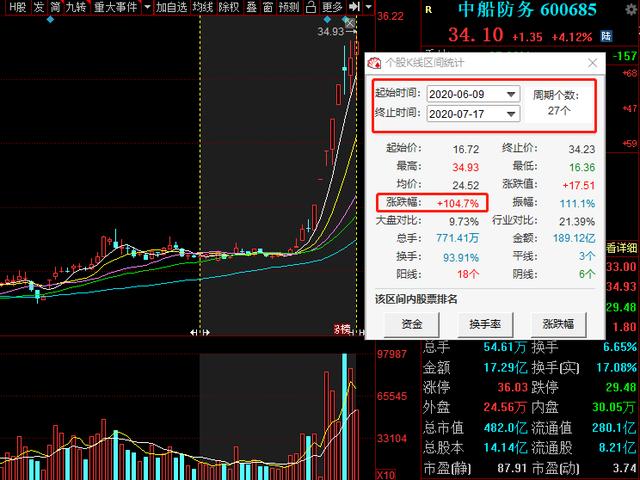This screenshot has height=480, width=640.
Task: Click the X10 volume scale label
Action: click(x=386, y=475)
